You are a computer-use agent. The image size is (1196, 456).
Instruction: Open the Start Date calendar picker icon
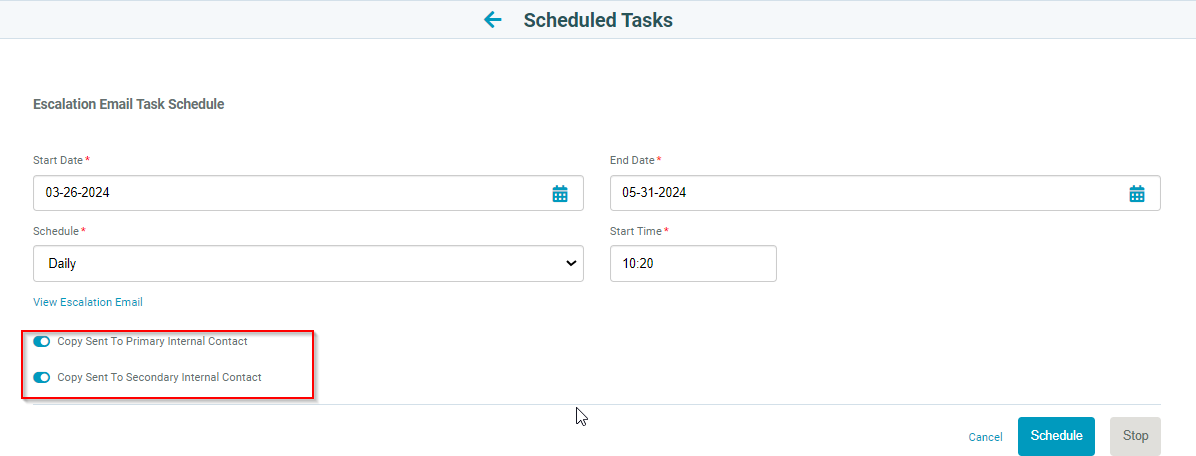(x=560, y=194)
